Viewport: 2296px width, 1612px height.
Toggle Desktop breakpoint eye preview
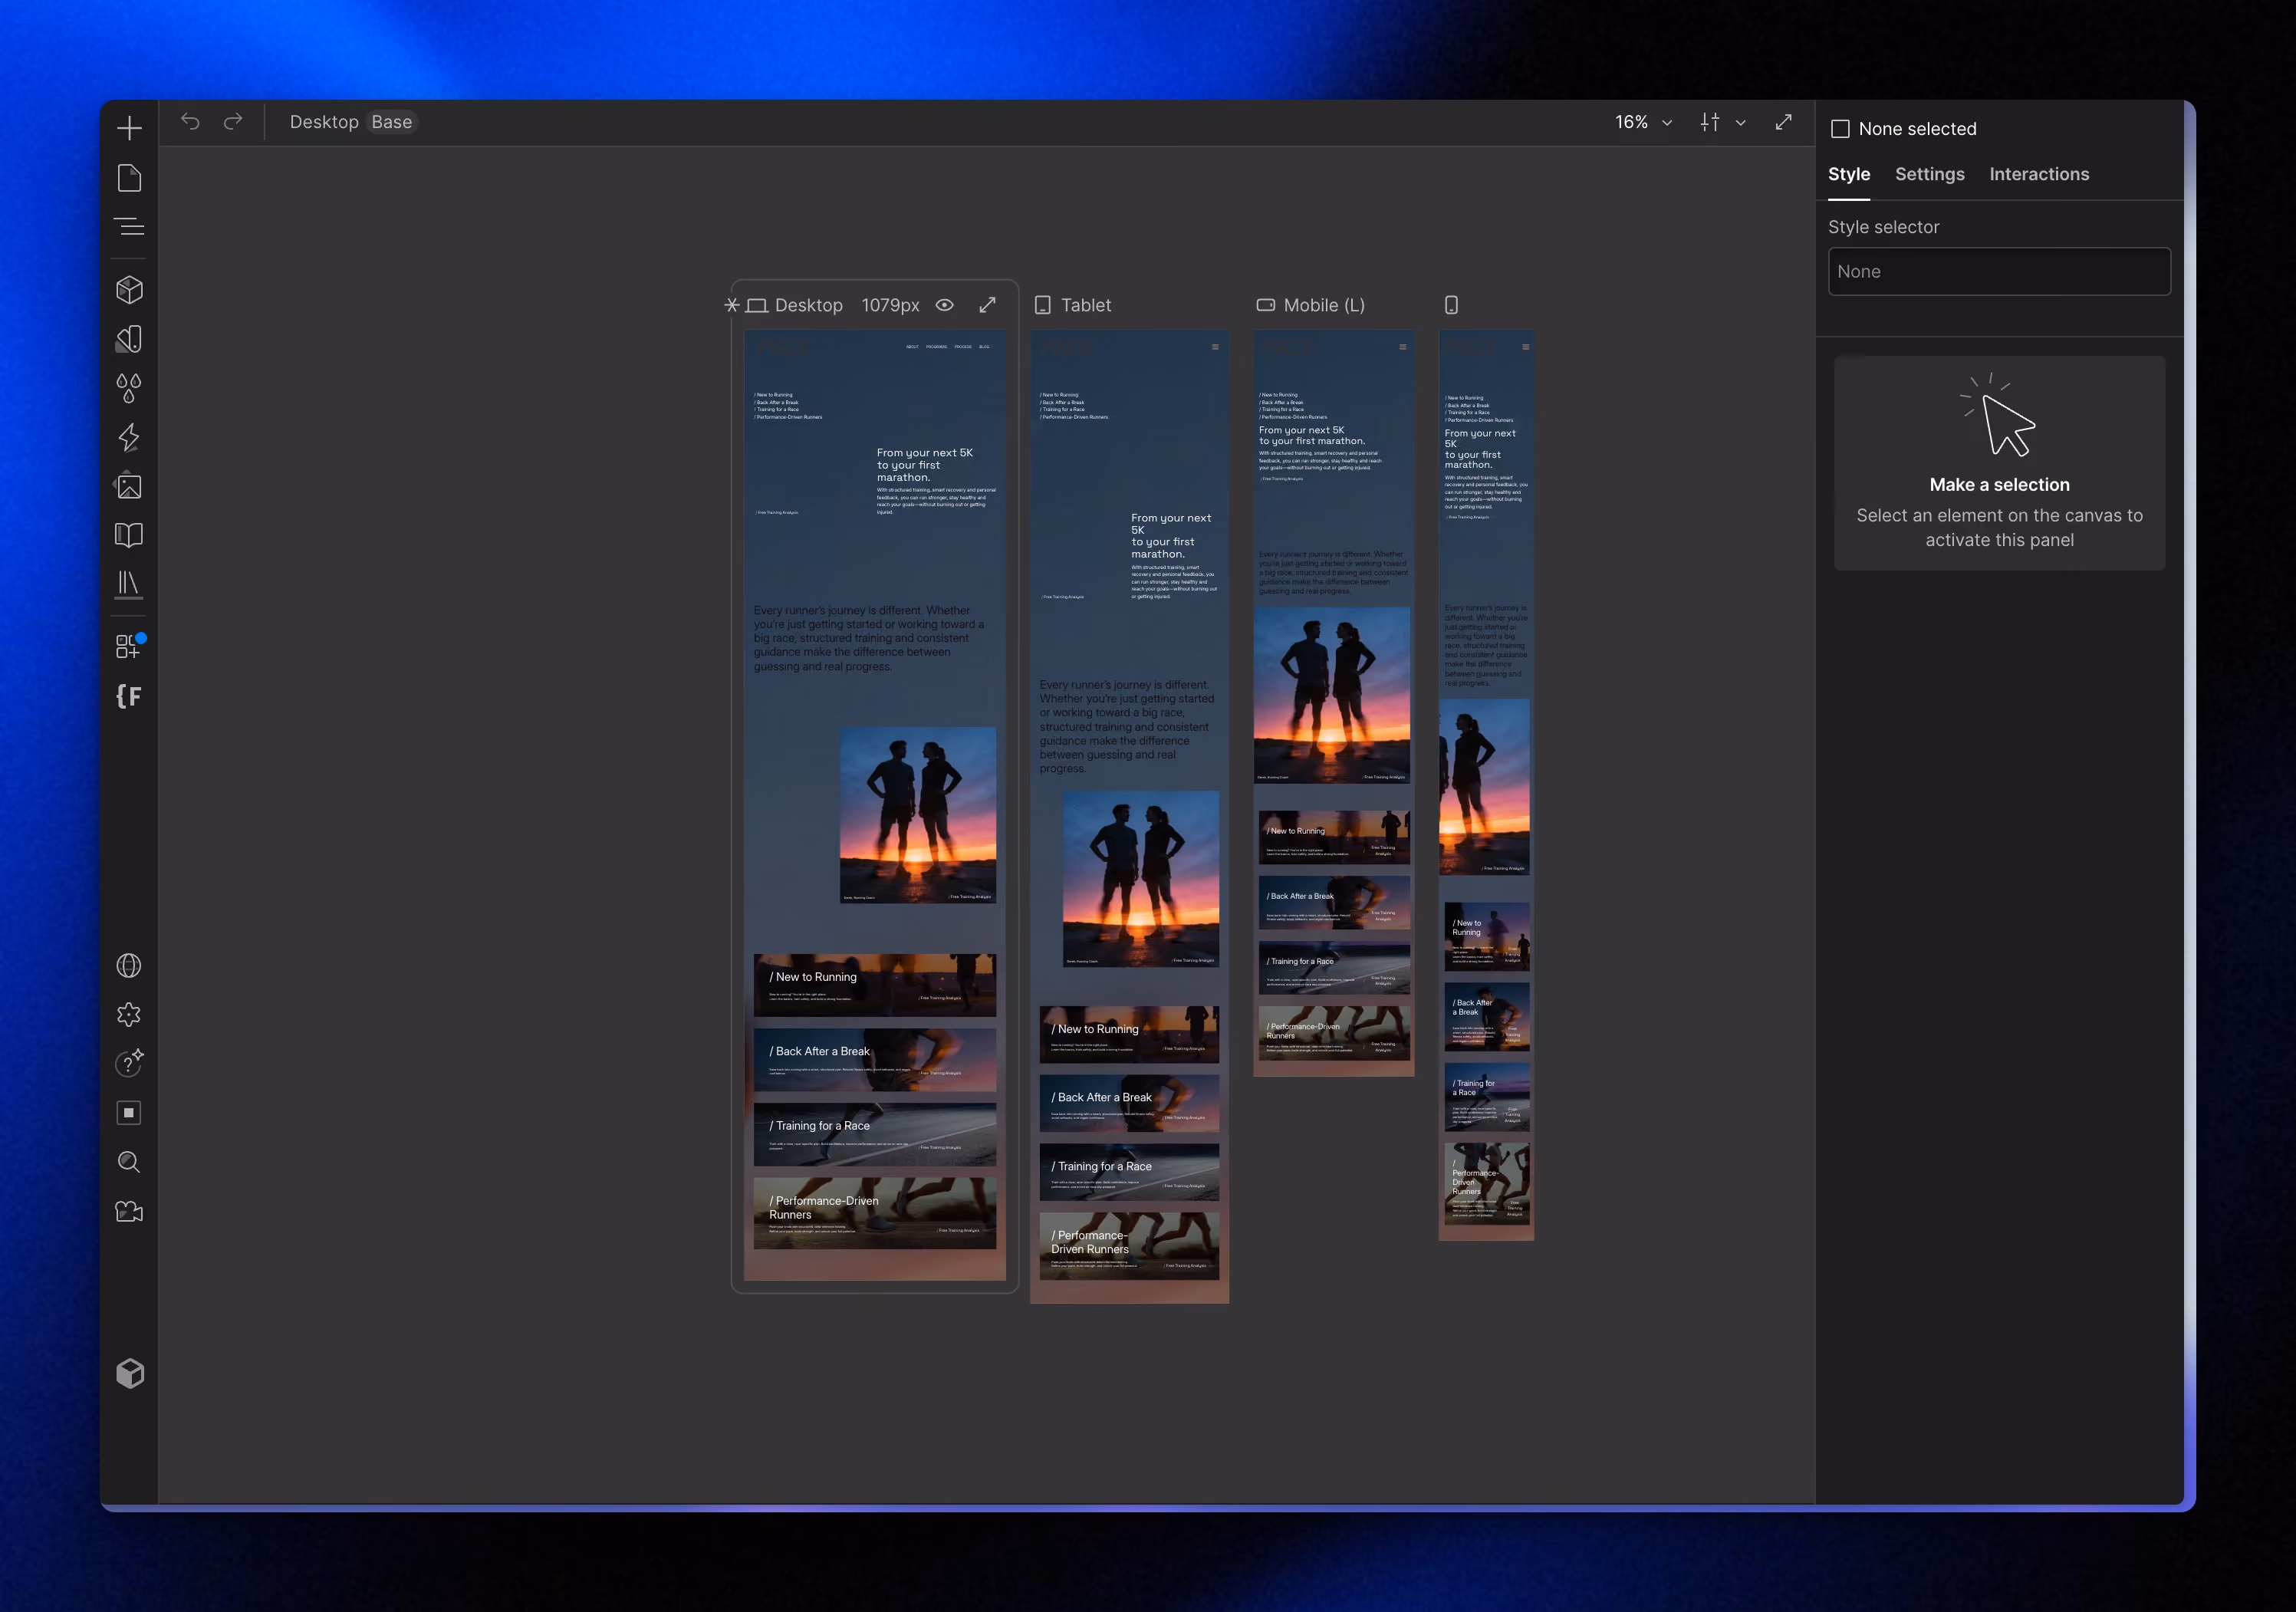point(944,305)
